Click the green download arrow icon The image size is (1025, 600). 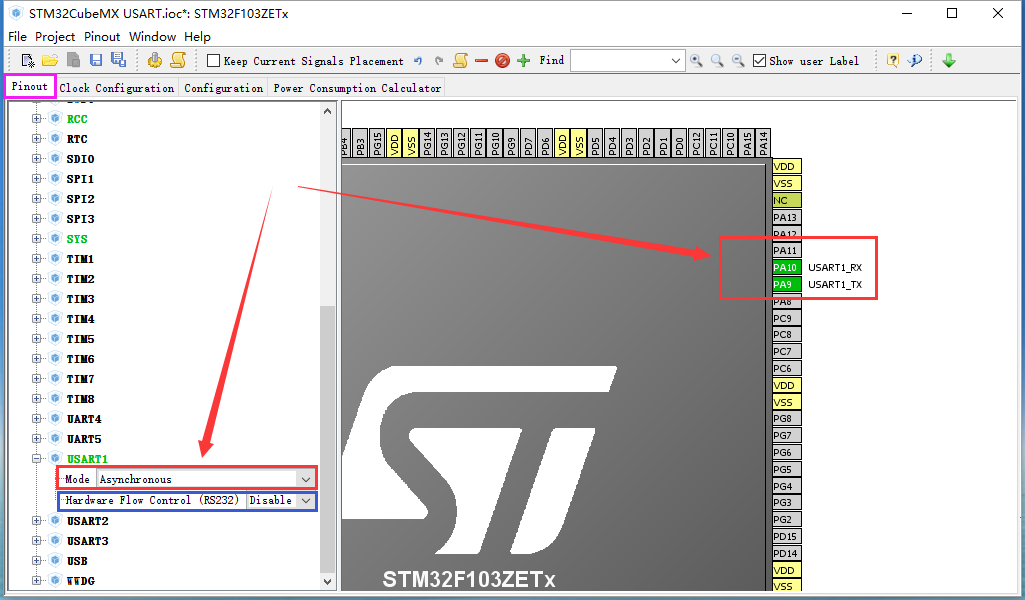[x=949, y=61]
